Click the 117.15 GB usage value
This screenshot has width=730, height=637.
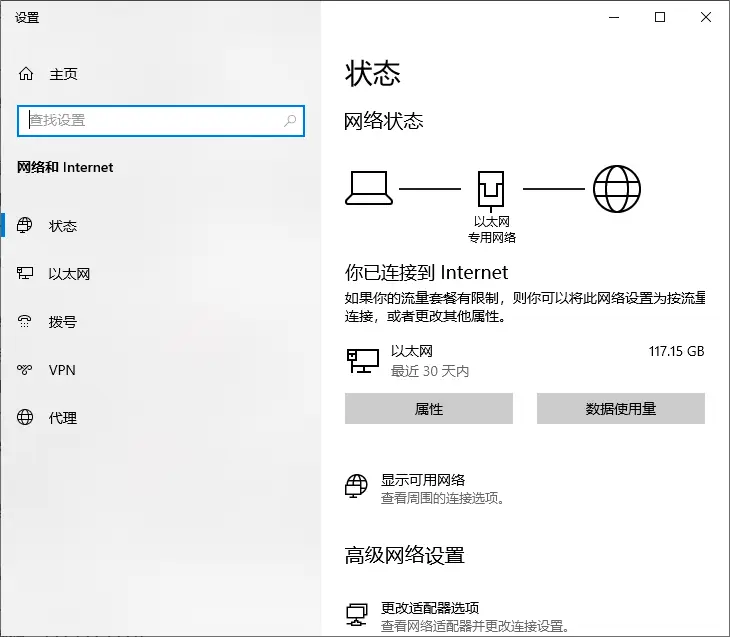click(x=676, y=351)
